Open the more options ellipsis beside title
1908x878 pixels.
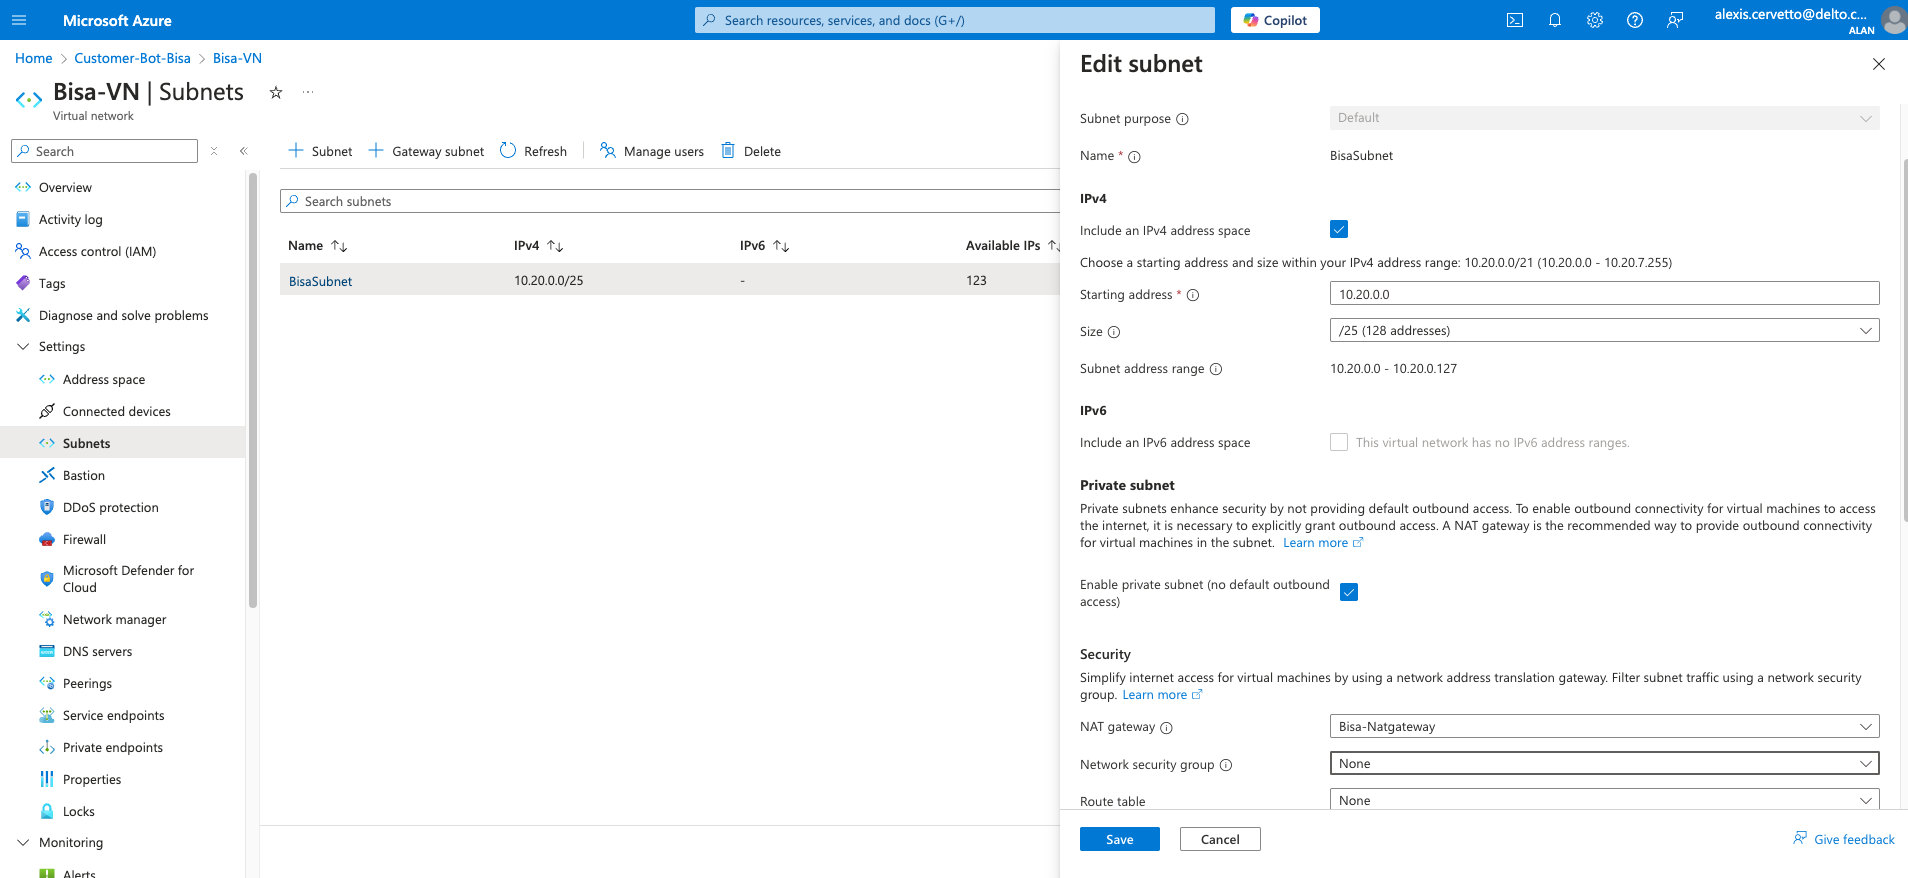tap(308, 93)
